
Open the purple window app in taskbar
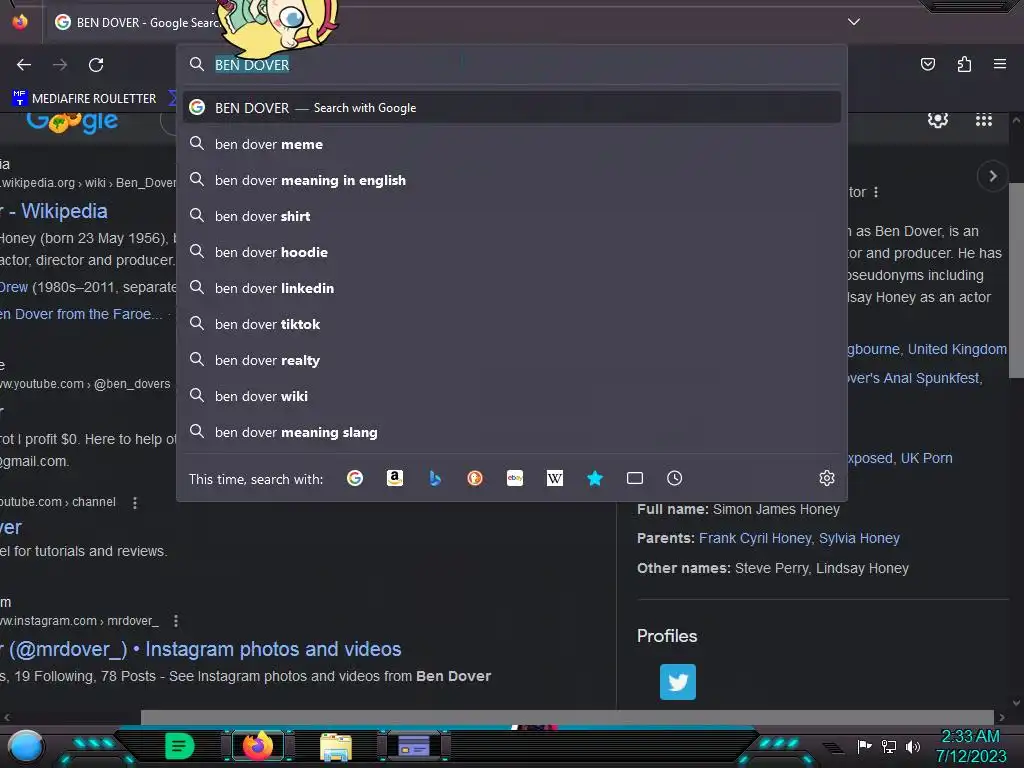(414, 746)
